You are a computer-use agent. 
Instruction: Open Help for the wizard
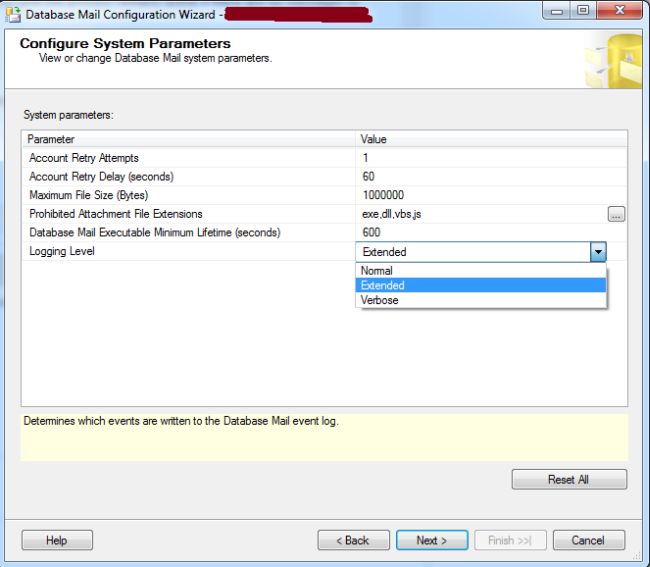point(57,540)
